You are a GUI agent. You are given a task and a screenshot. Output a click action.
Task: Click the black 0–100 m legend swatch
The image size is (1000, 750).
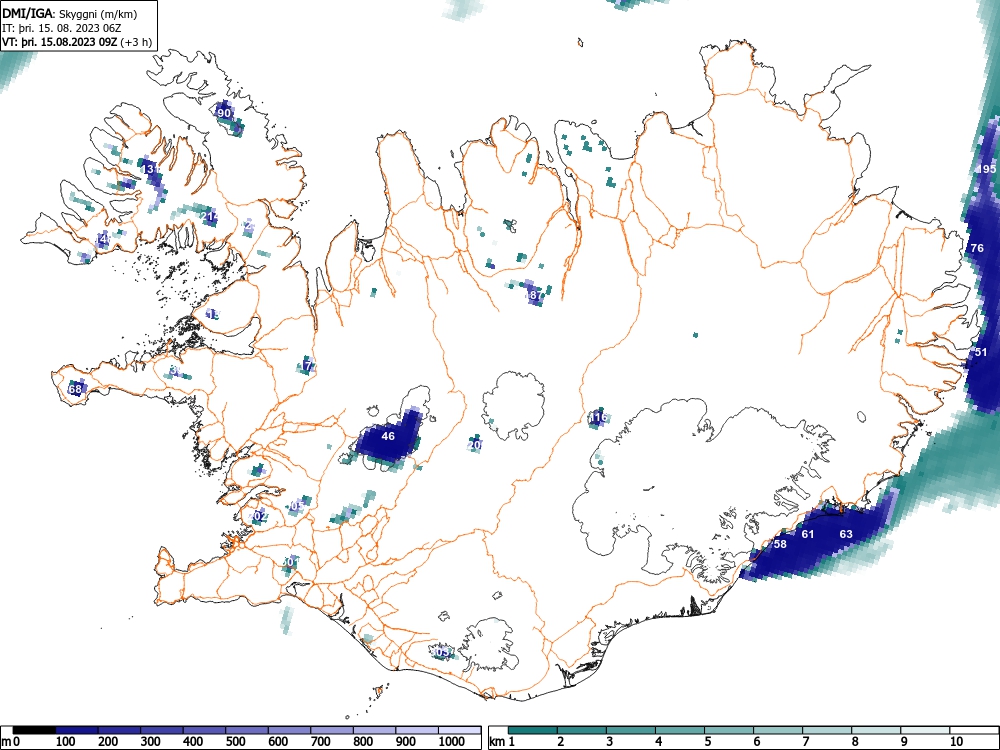pos(34,730)
